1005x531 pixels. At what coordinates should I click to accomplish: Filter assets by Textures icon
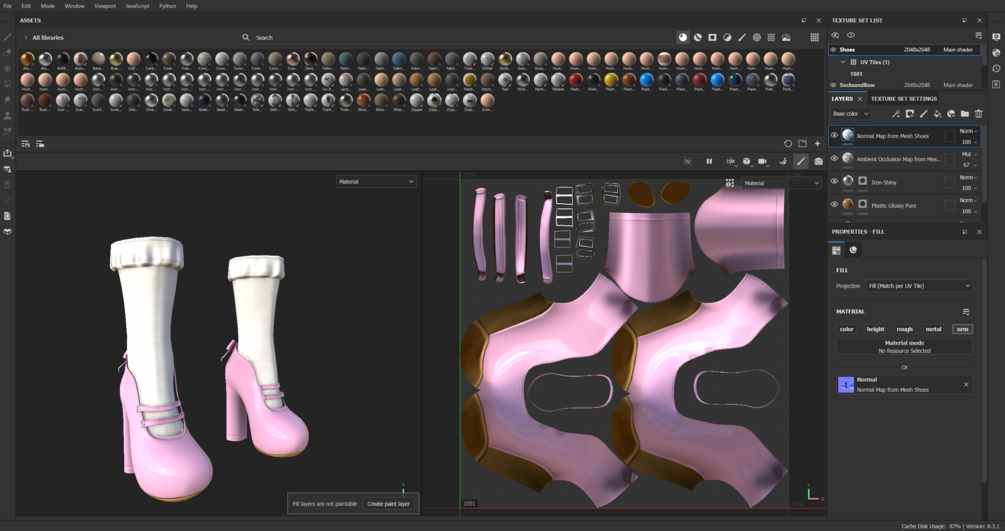tap(771, 37)
